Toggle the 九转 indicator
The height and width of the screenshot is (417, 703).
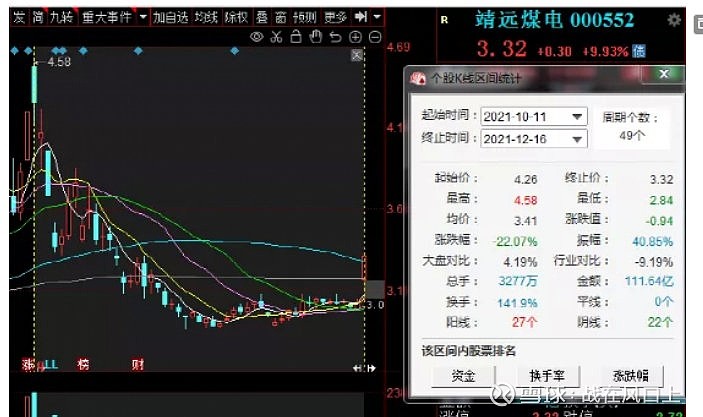pyautogui.click(x=61, y=17)
